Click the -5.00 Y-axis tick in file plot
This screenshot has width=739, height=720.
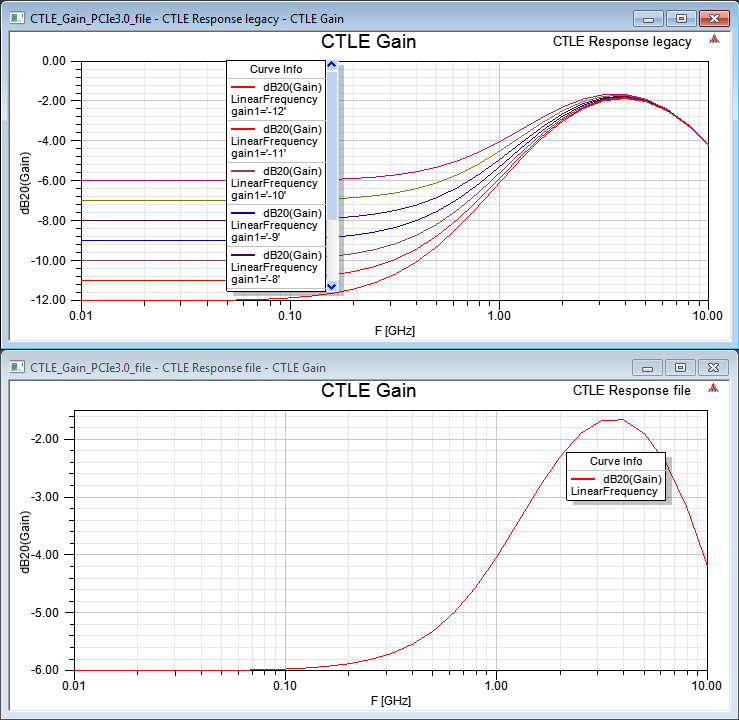pos(44,613)
